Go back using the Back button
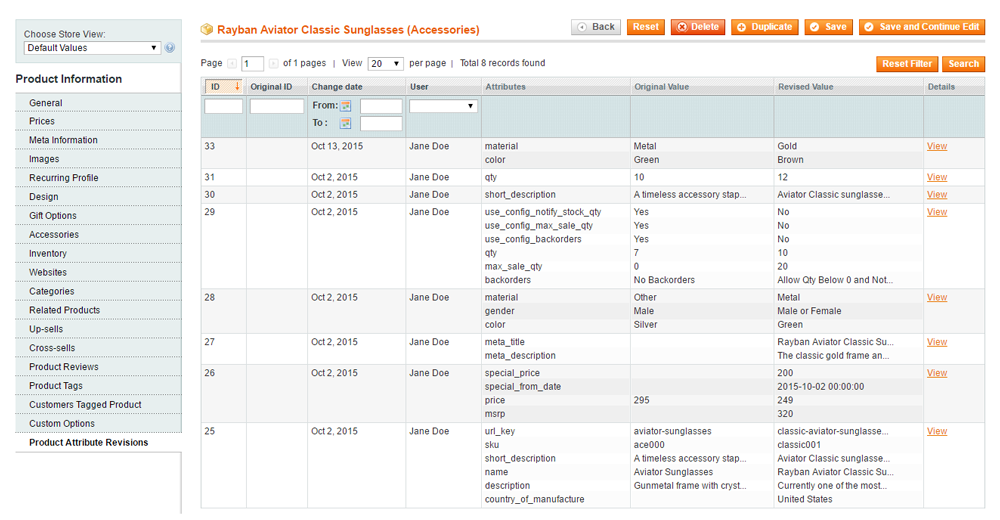This screenshot has width=1000, height=520. [596, 27]
